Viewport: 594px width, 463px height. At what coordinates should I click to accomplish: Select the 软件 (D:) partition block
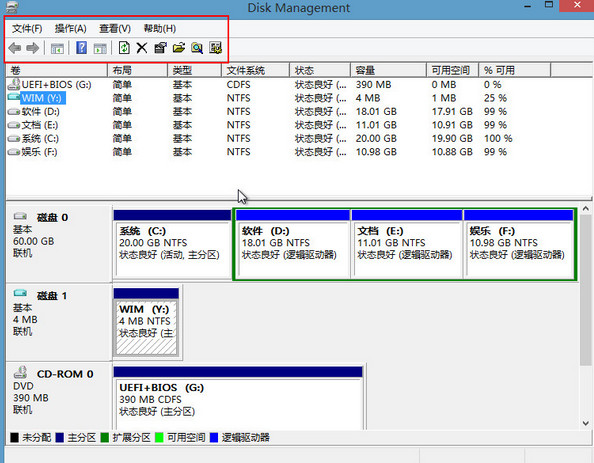pyautogui.click(x=292, y=244)
